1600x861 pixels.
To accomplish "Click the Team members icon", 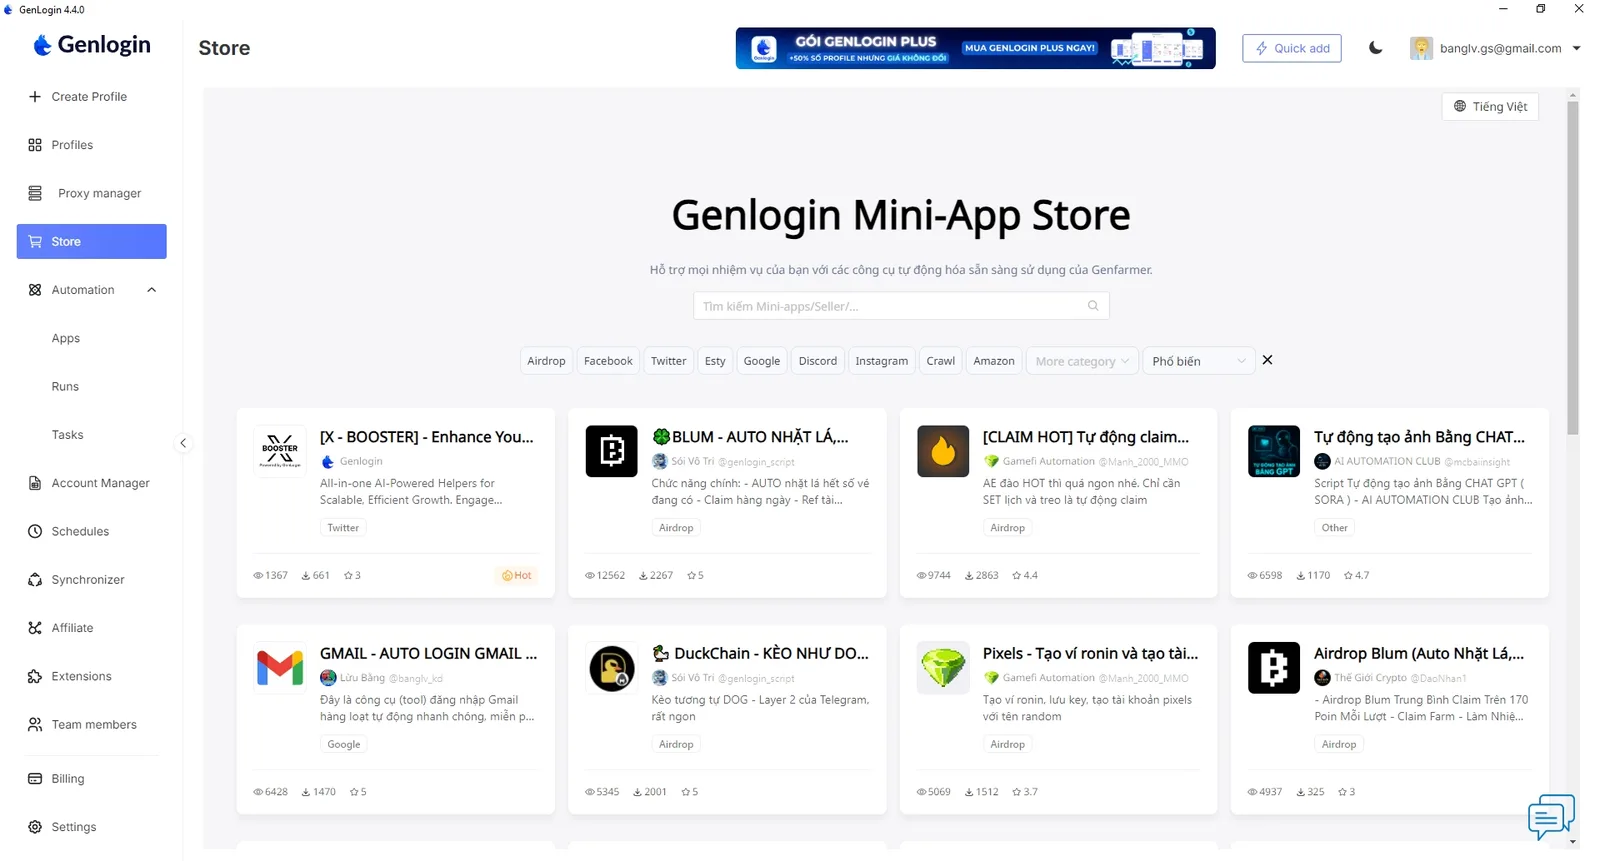I will click(x=35, y=725).
